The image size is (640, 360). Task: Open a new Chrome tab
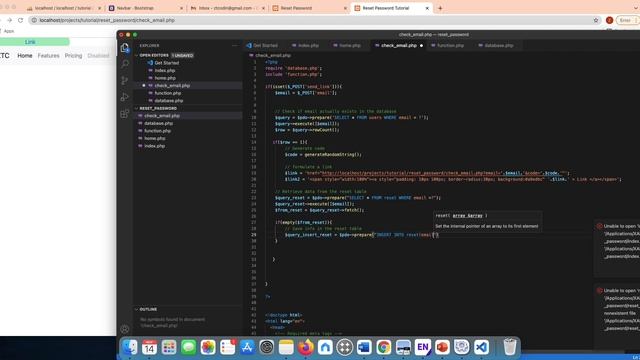click(440, 8)
